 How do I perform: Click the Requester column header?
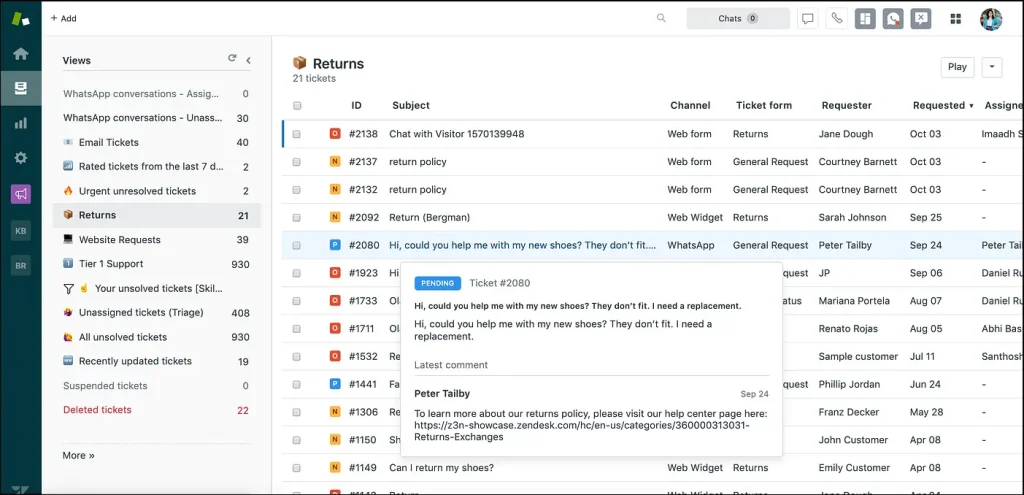pyautogui.click(x=846, y=105)
